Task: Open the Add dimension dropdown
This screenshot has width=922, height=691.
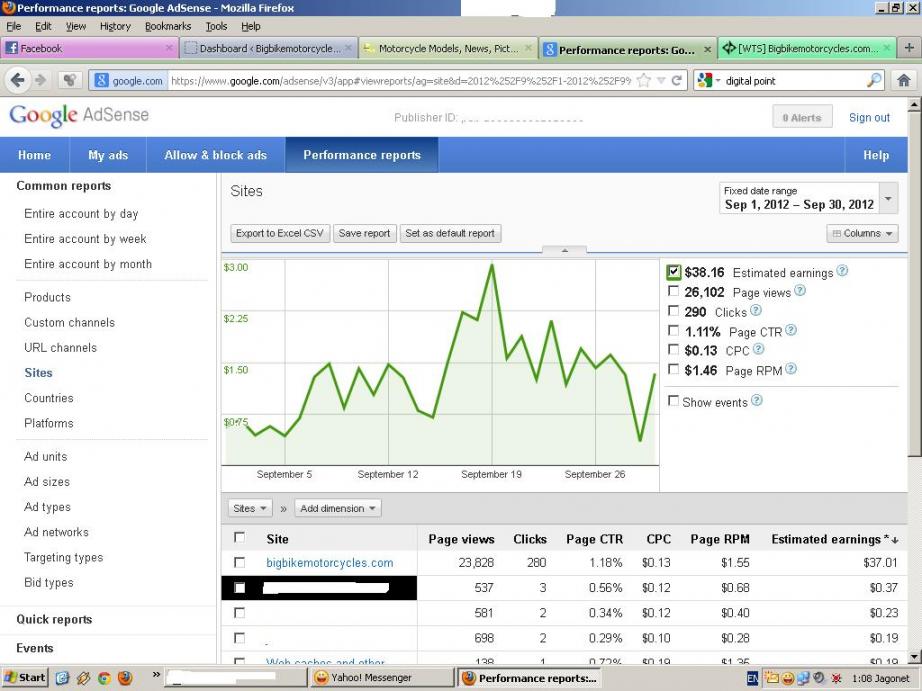Action: (338, 508)
